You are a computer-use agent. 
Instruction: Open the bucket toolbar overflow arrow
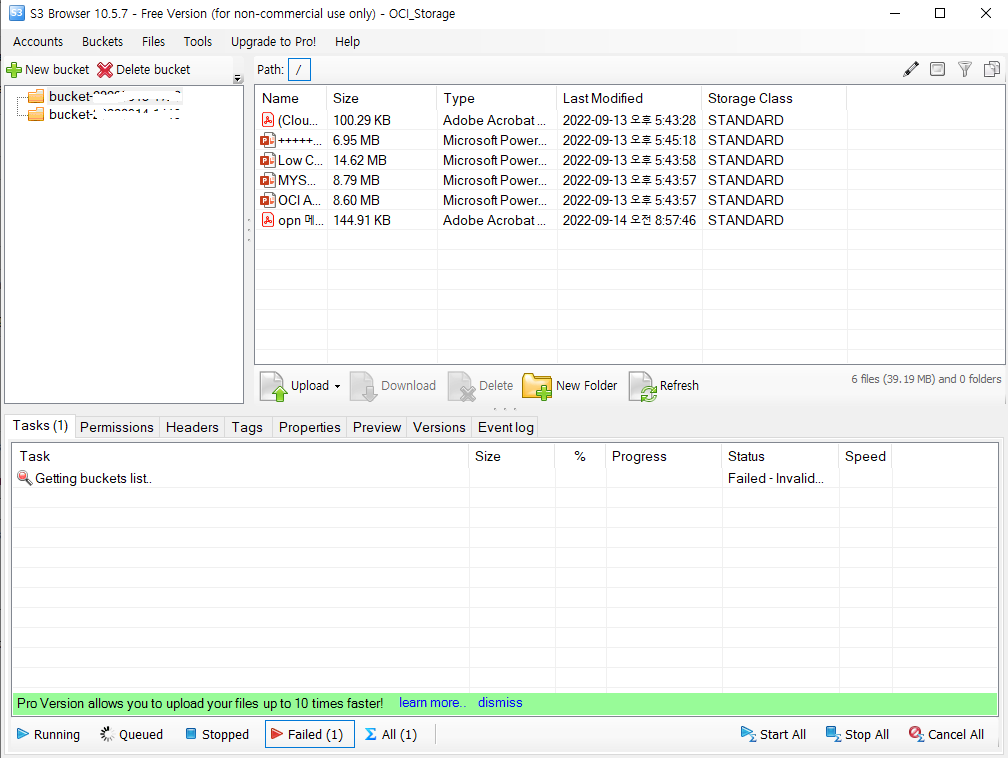pos(237,78)
